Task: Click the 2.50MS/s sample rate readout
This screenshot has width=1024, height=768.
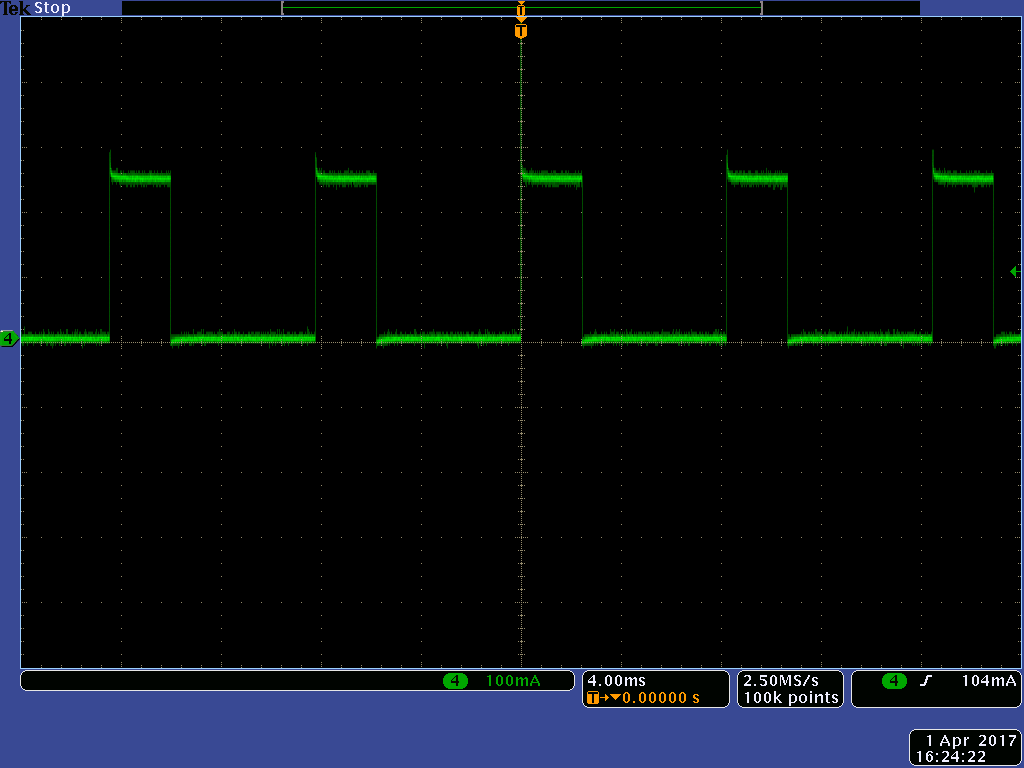Action: pos(781,681)
